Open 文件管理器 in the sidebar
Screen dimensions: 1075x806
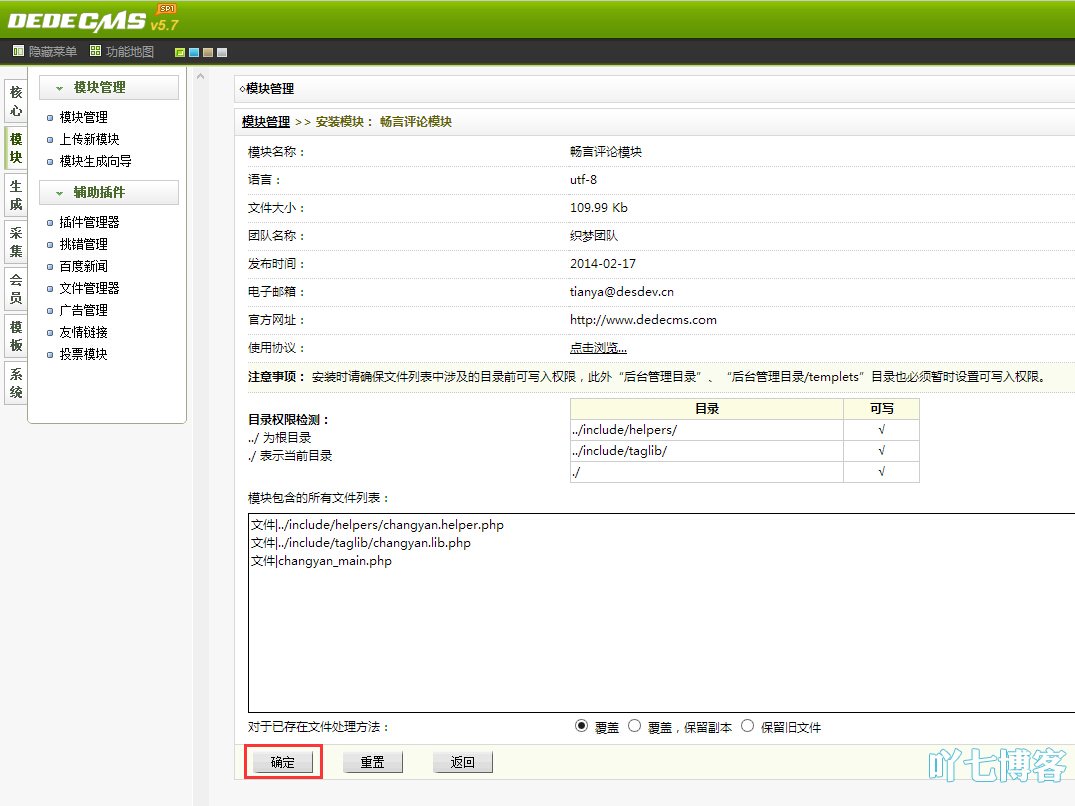point(89,288)
